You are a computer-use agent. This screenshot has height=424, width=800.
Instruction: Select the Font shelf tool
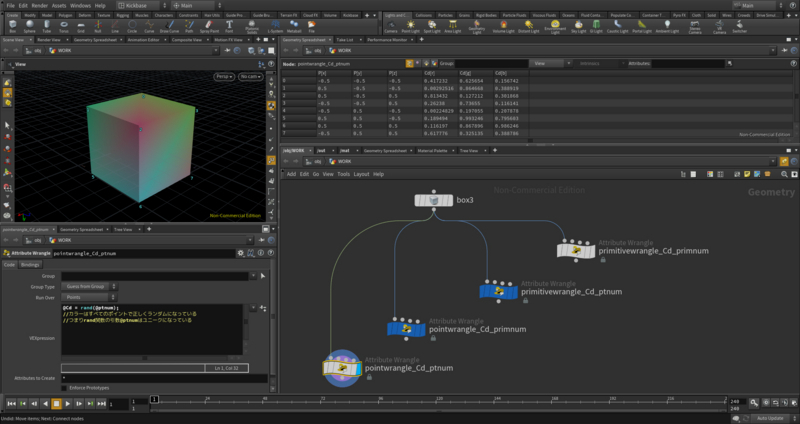(x=229, y=26)
